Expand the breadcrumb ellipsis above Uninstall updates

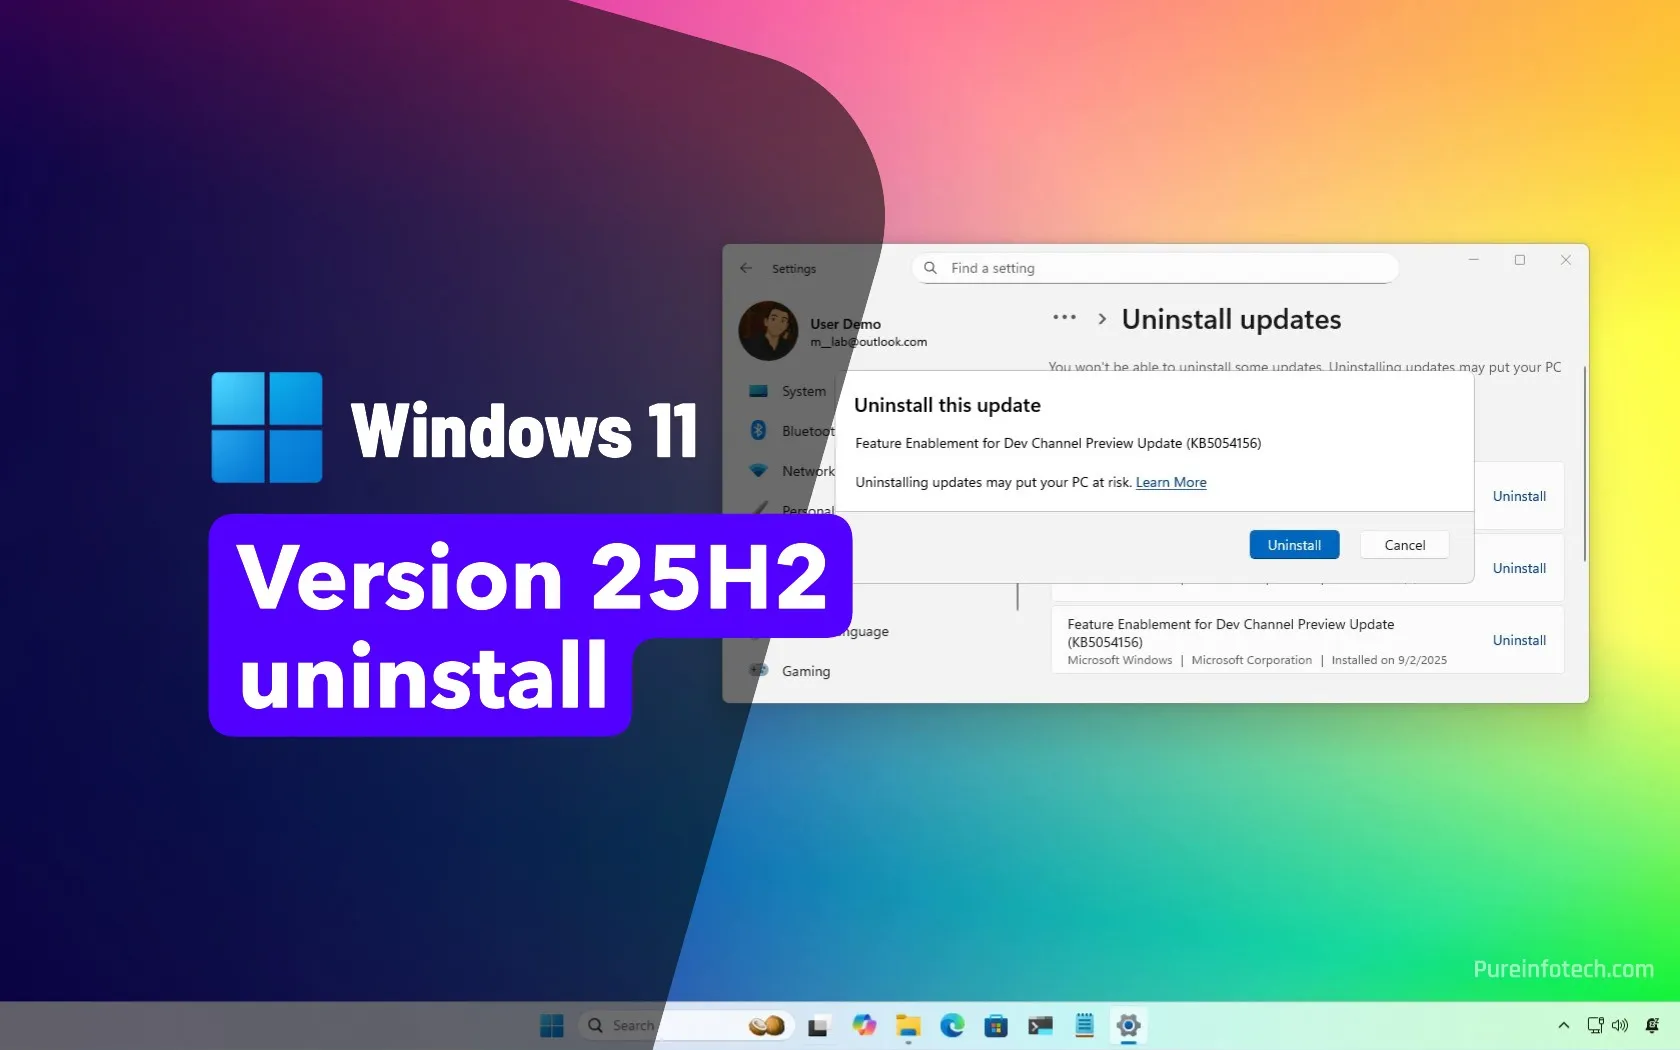coord(1063,317)
